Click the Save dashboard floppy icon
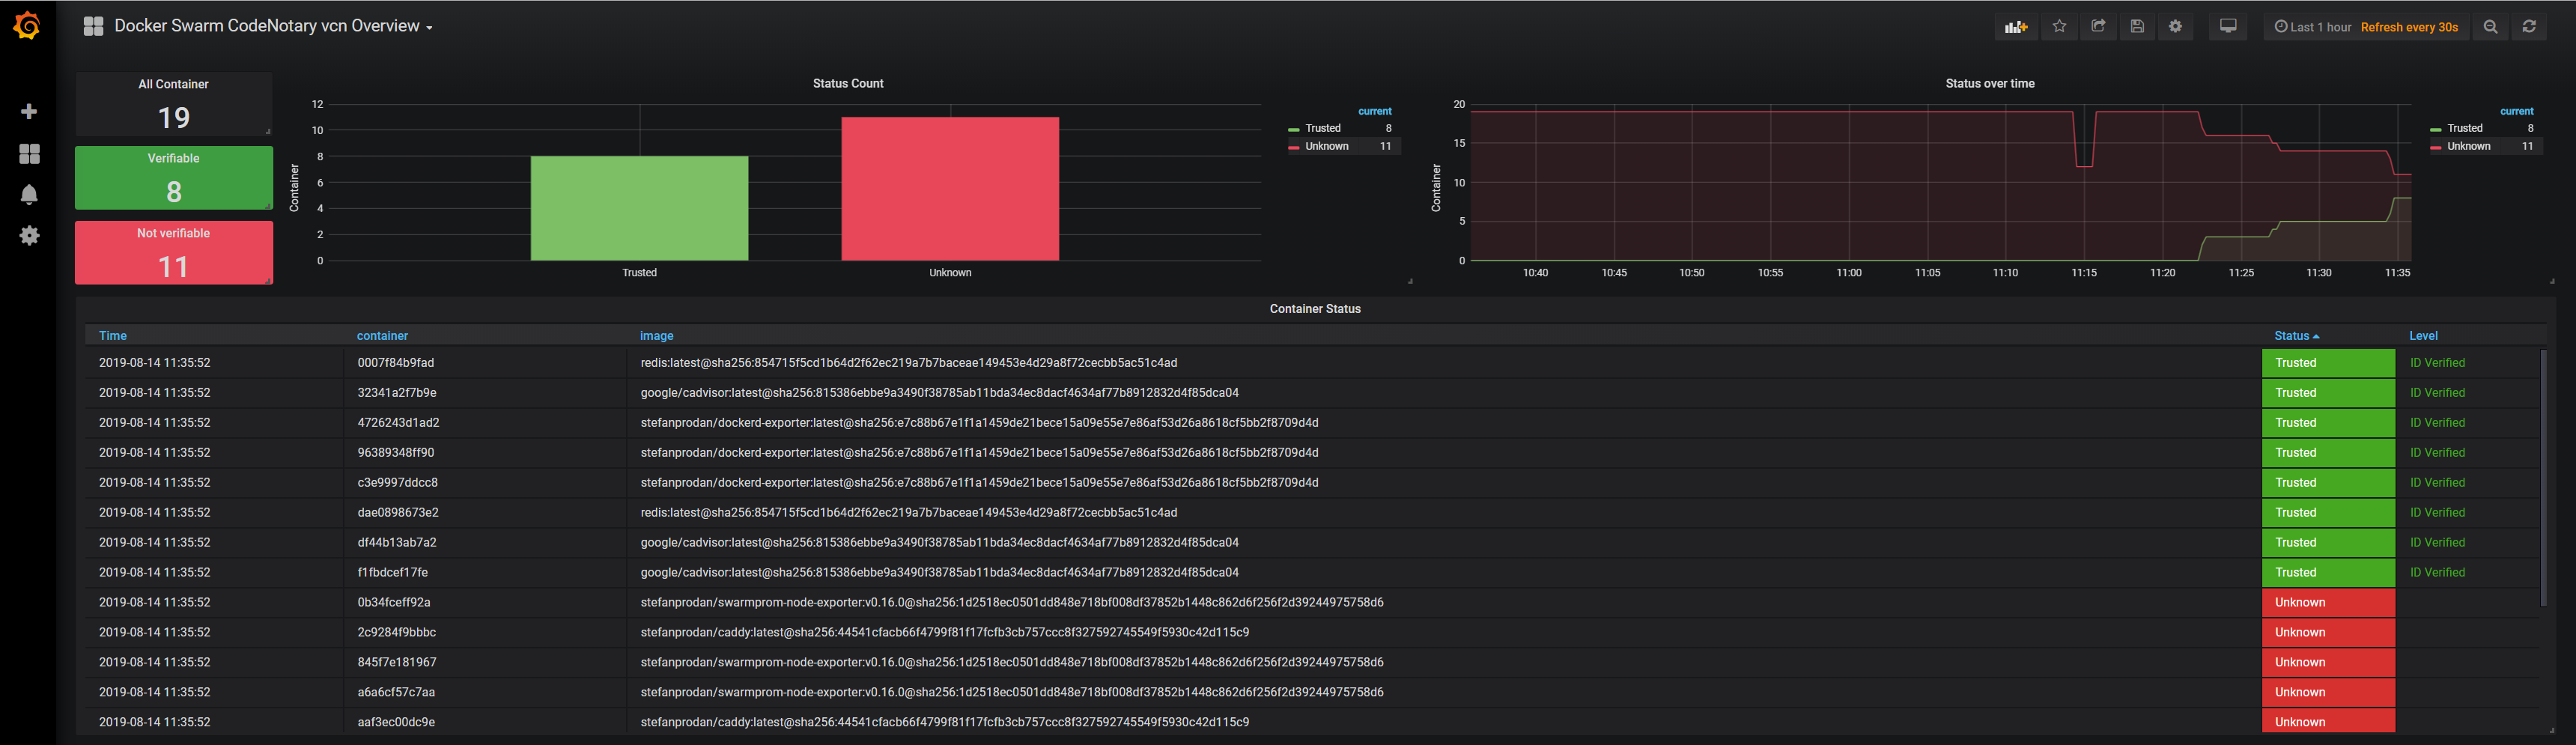This screenshot has height=745, width=2576. [2137, 27]
